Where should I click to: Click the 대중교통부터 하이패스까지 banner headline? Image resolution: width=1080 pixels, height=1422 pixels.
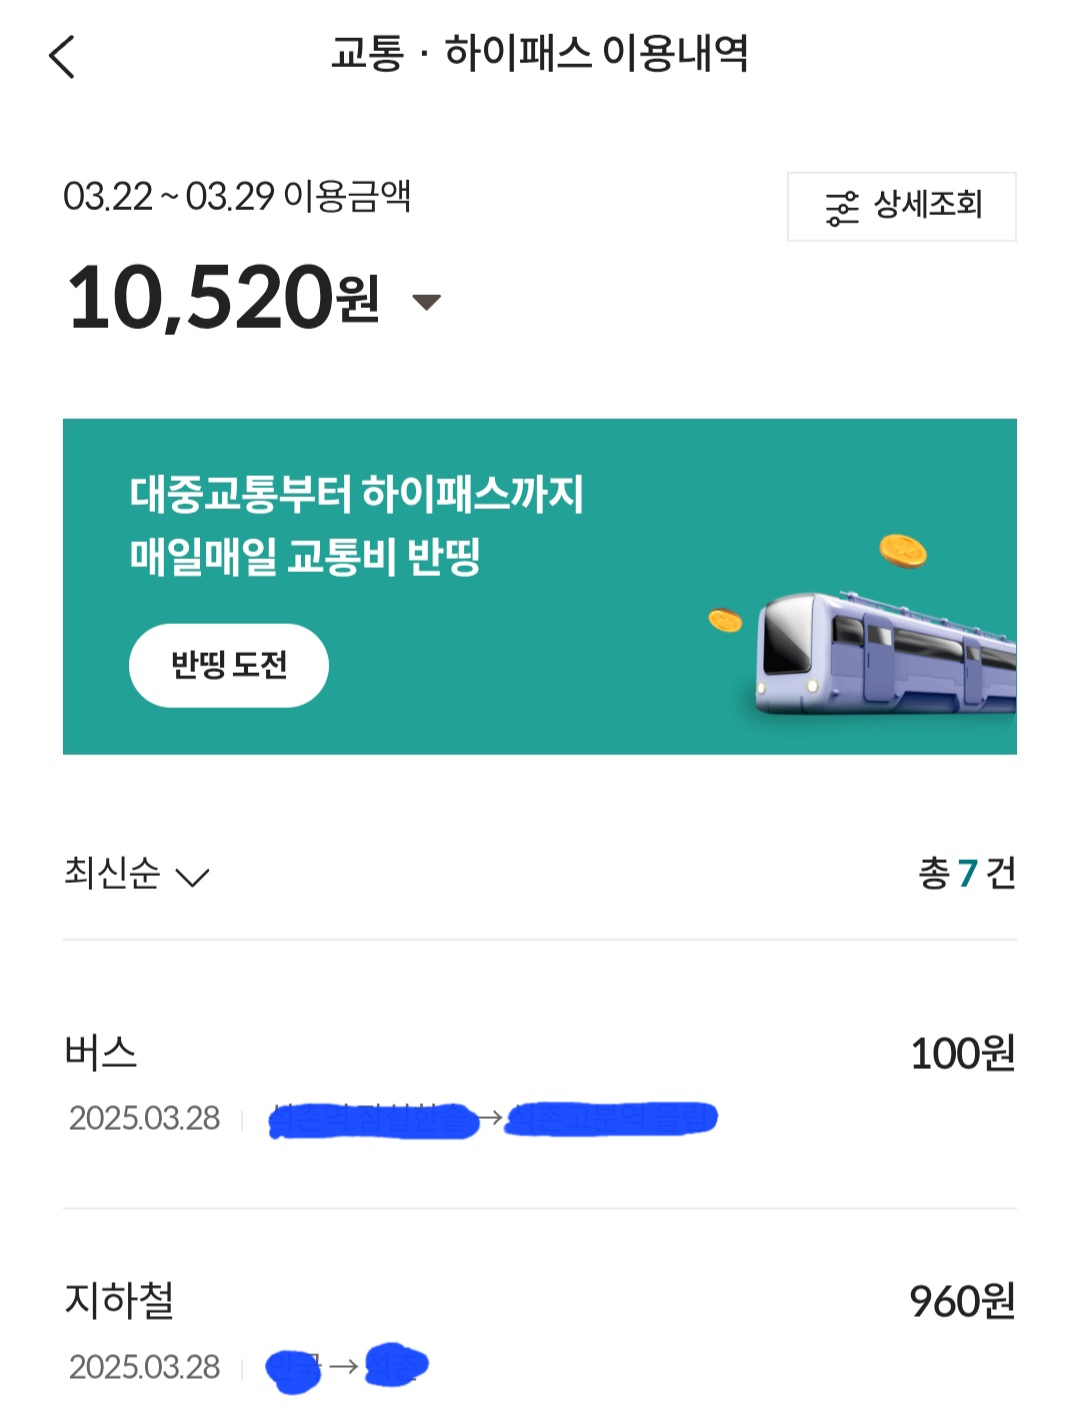356,494
